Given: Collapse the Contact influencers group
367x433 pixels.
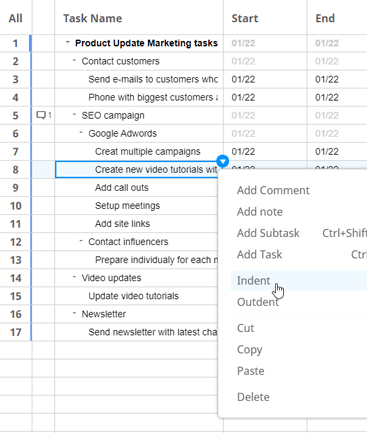Looking at the screenshot, I should coord(81,241).
